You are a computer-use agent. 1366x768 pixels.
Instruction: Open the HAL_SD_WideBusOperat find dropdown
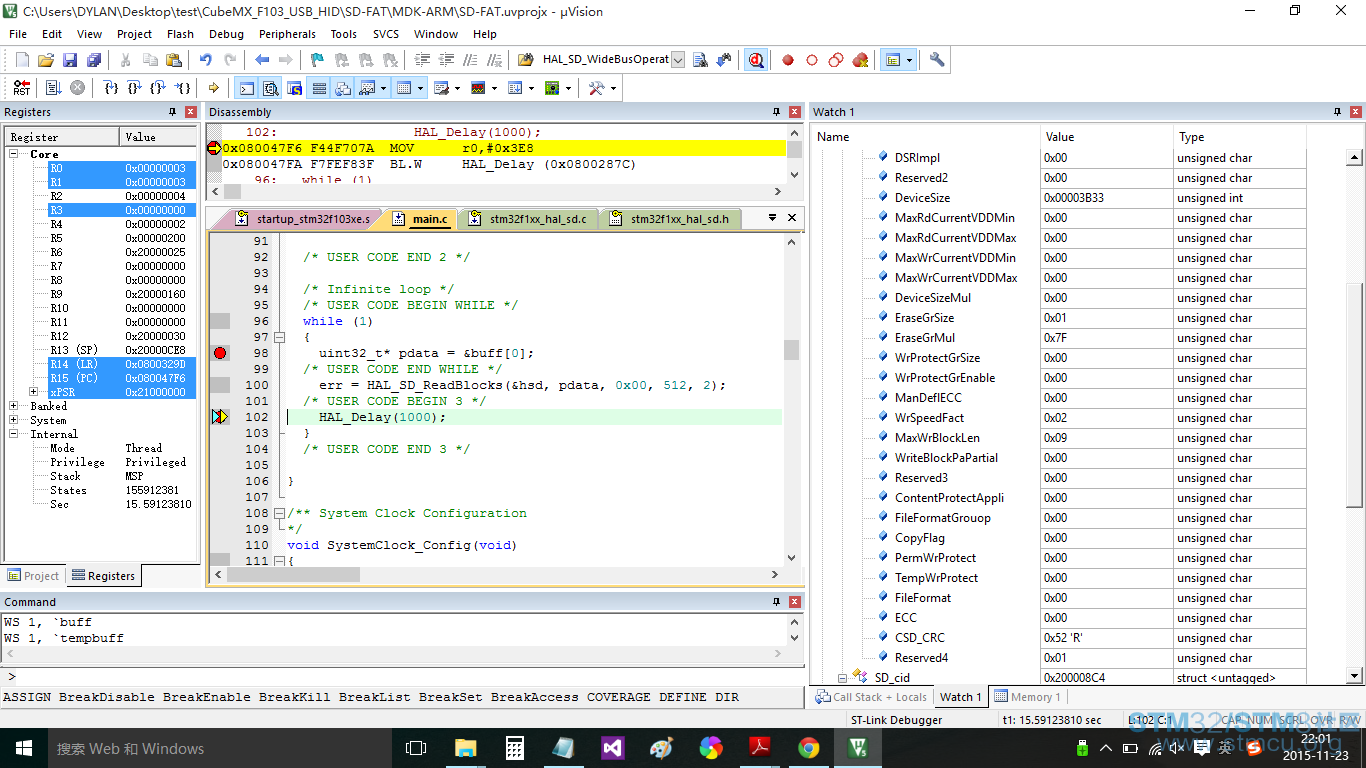pos(678,60)
